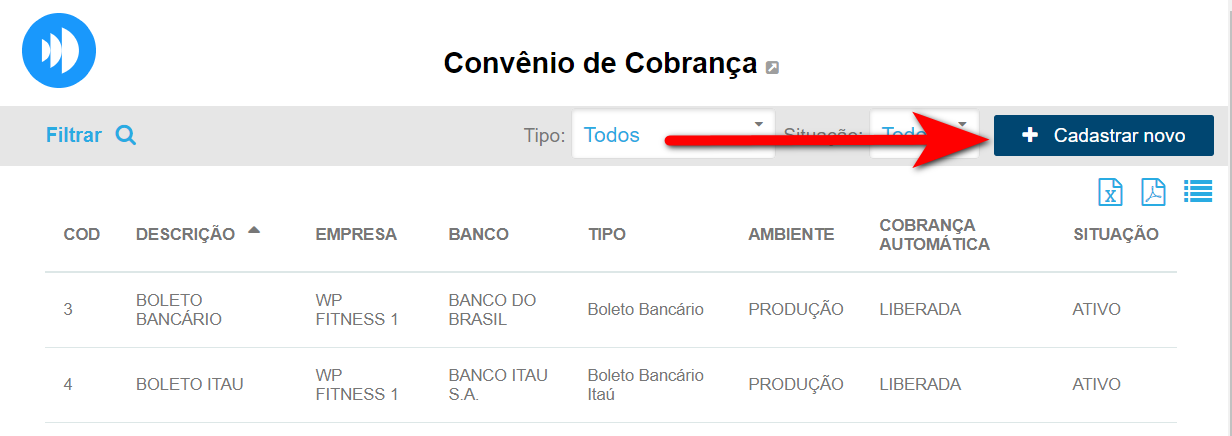This screenshot has height=436, width=1232.
Task: Open the column list view options icon
Action: [1197, 191]
